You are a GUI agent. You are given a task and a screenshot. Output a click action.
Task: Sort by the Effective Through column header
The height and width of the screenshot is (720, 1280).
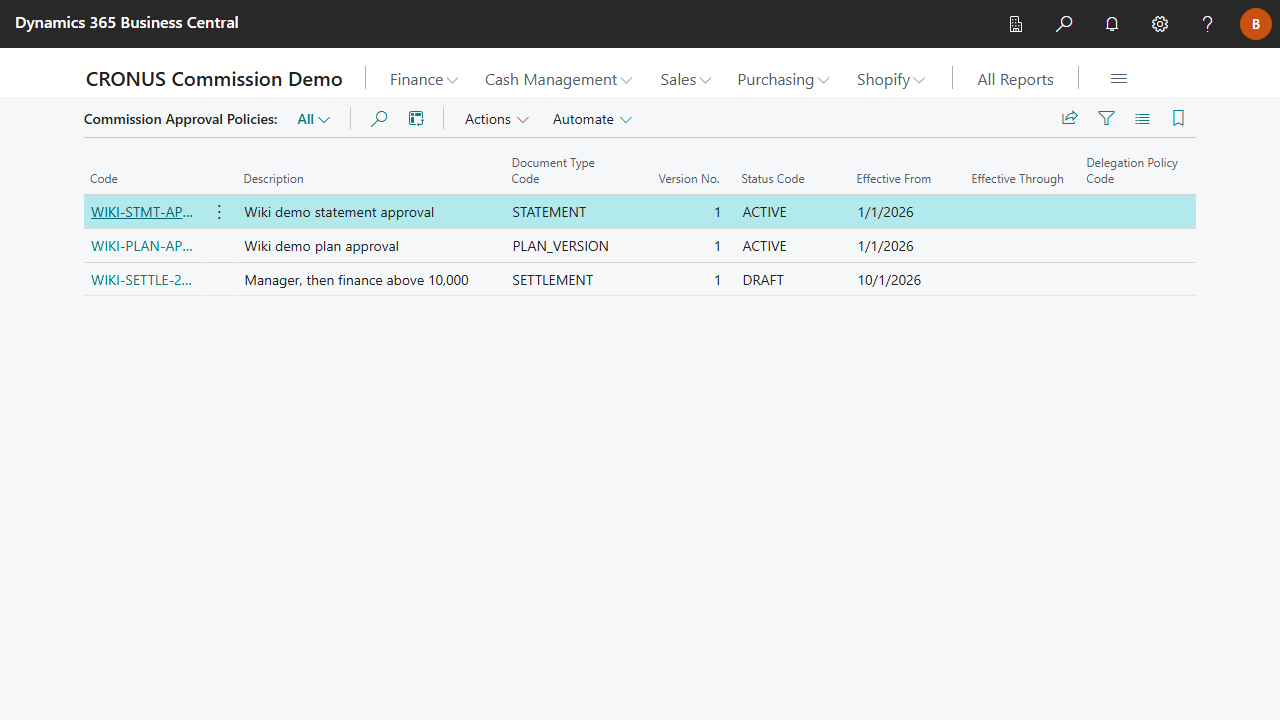click(x=1017, y=179)
